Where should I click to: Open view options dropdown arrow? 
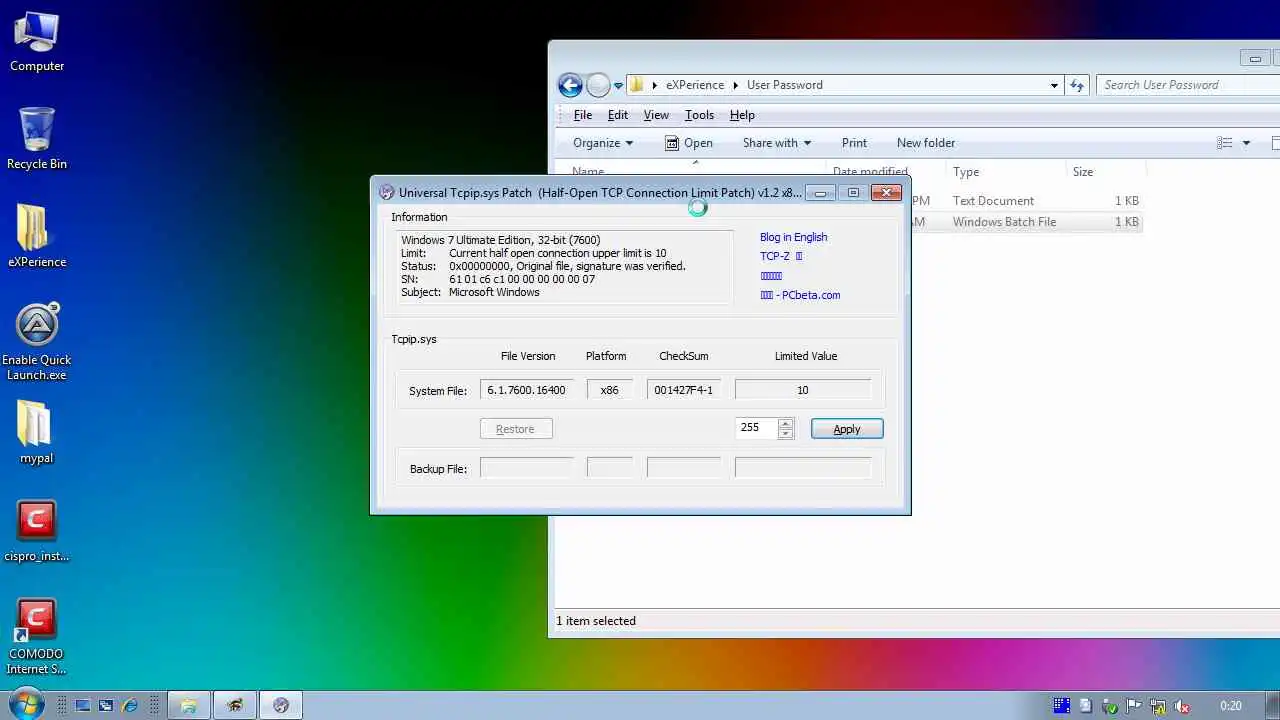tap(1246, 143)
